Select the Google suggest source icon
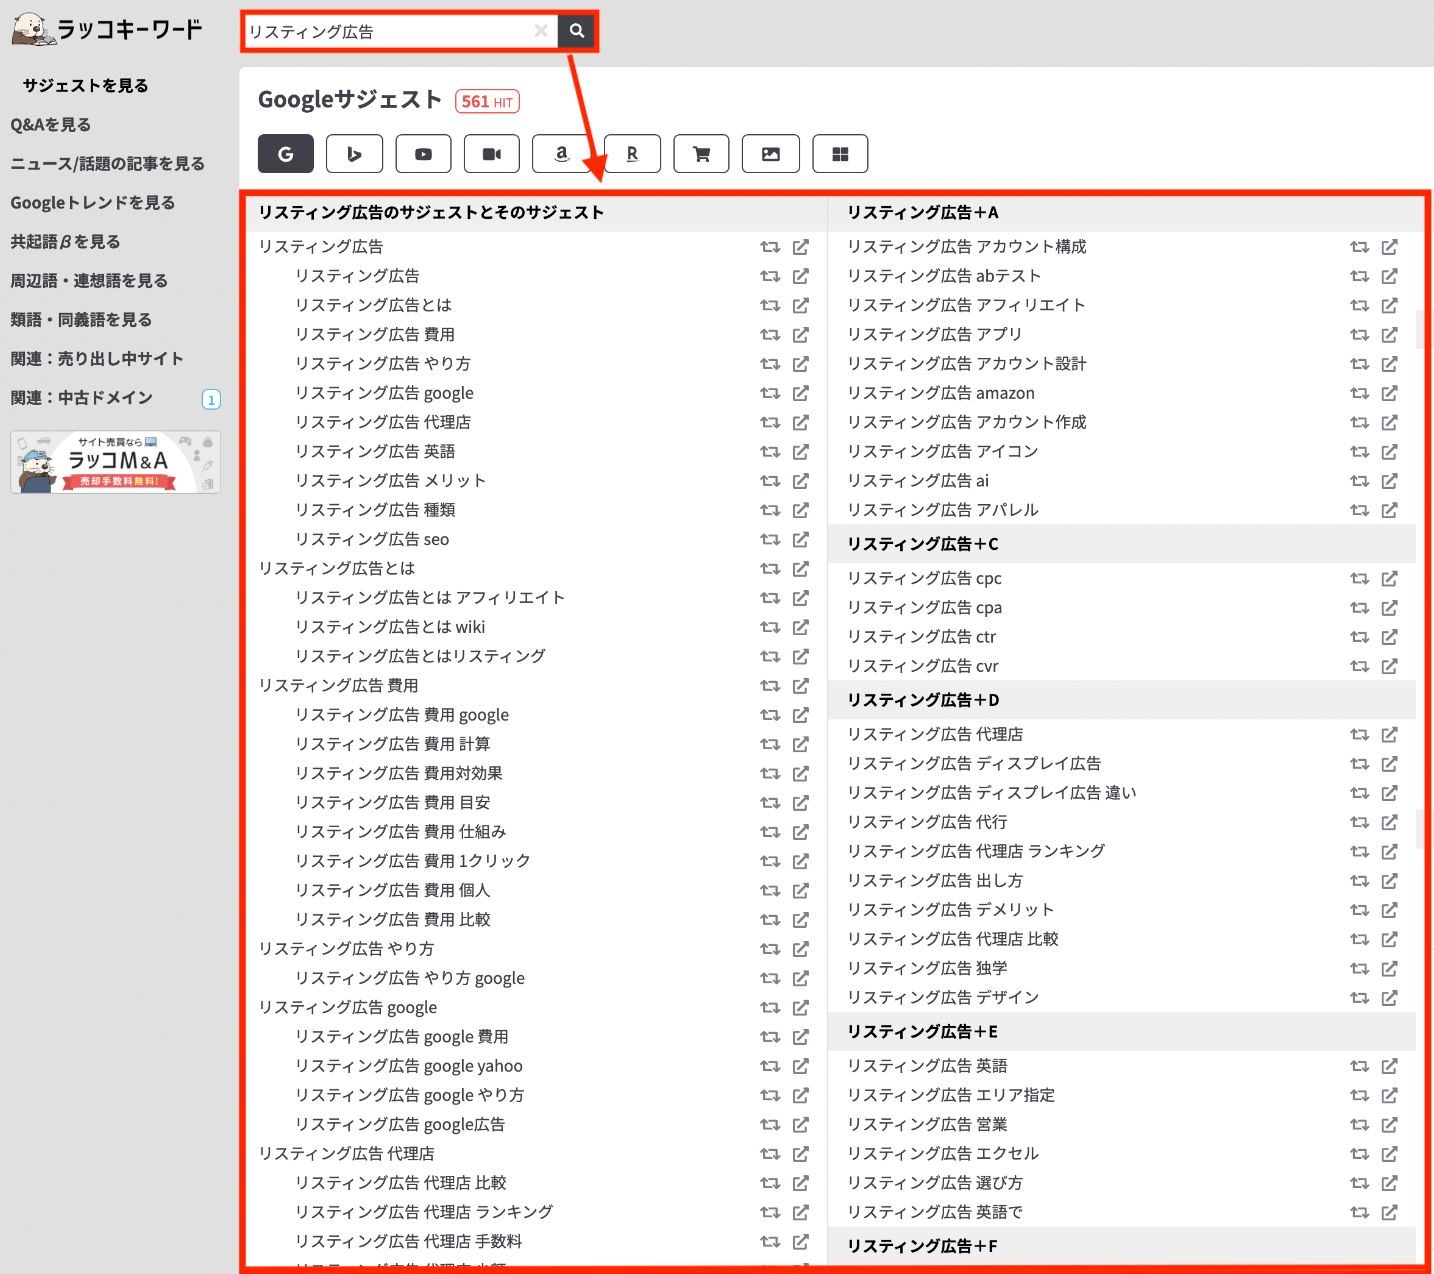1434x1274 pixels. click(x=286, y=154)
